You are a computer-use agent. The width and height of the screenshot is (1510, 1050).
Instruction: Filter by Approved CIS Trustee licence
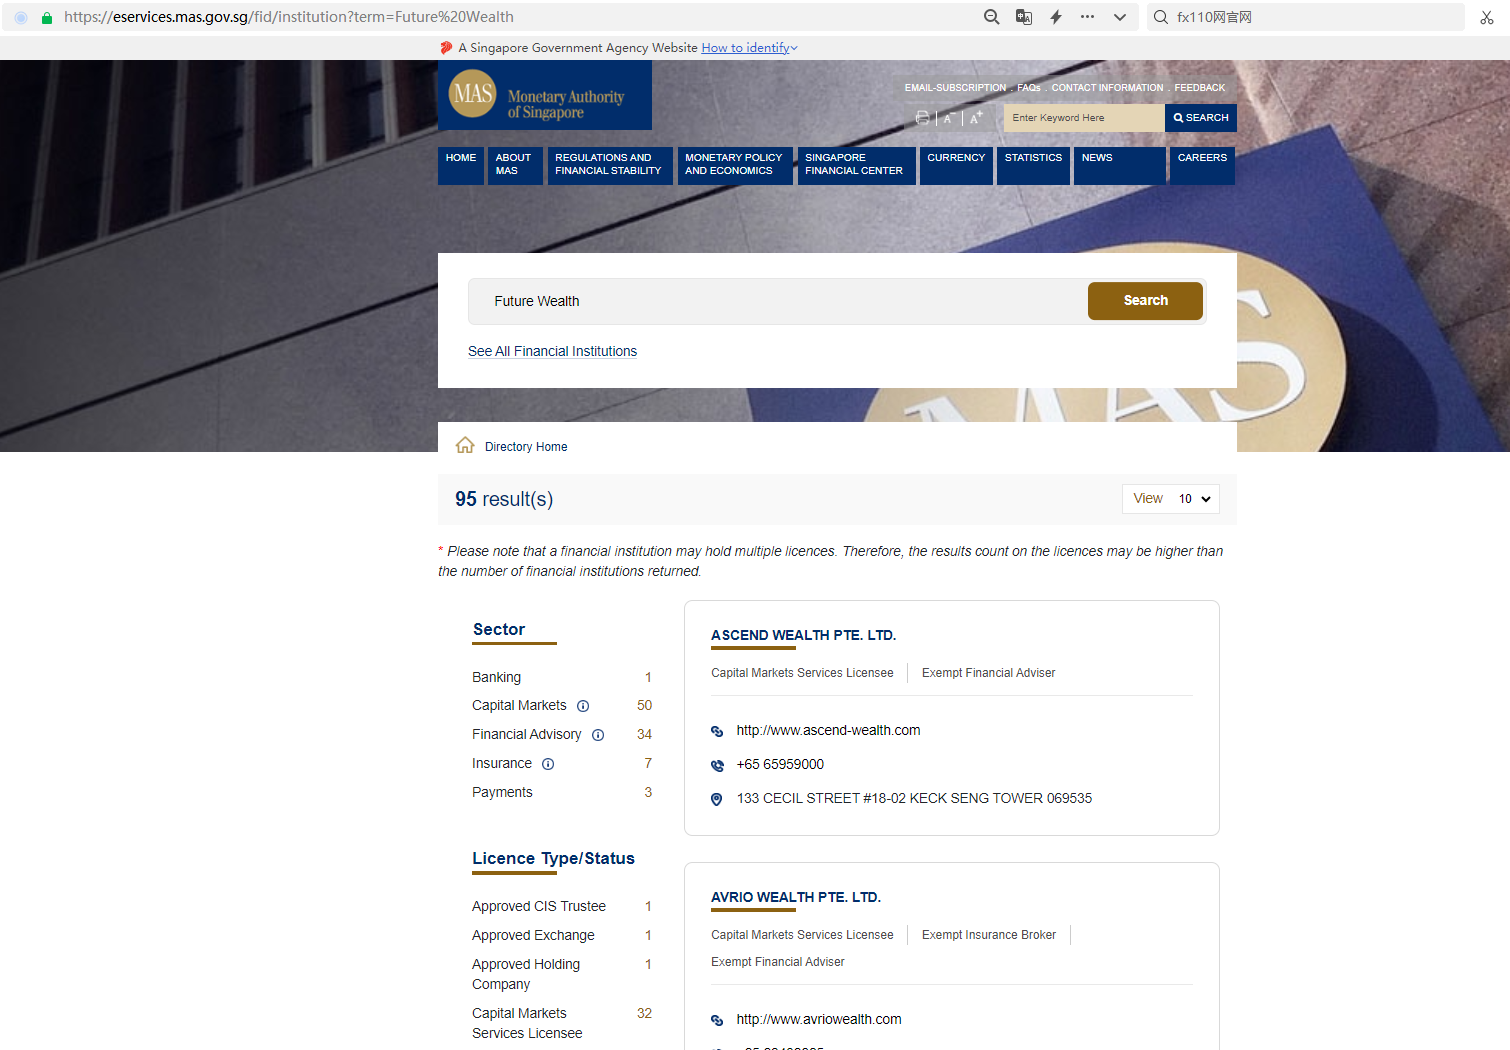539,907
